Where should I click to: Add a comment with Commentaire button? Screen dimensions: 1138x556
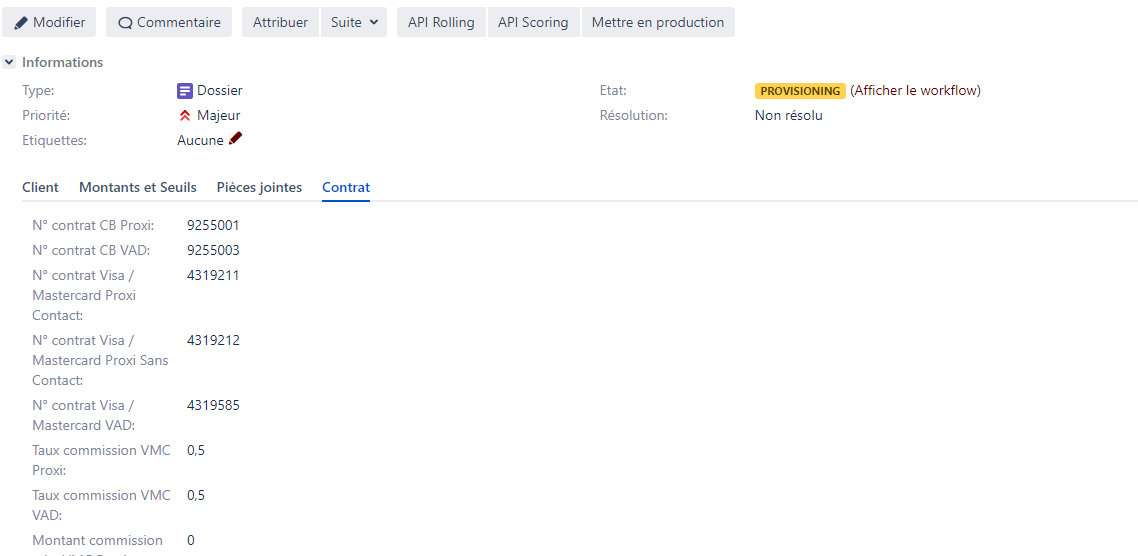[x=169, y=22]
